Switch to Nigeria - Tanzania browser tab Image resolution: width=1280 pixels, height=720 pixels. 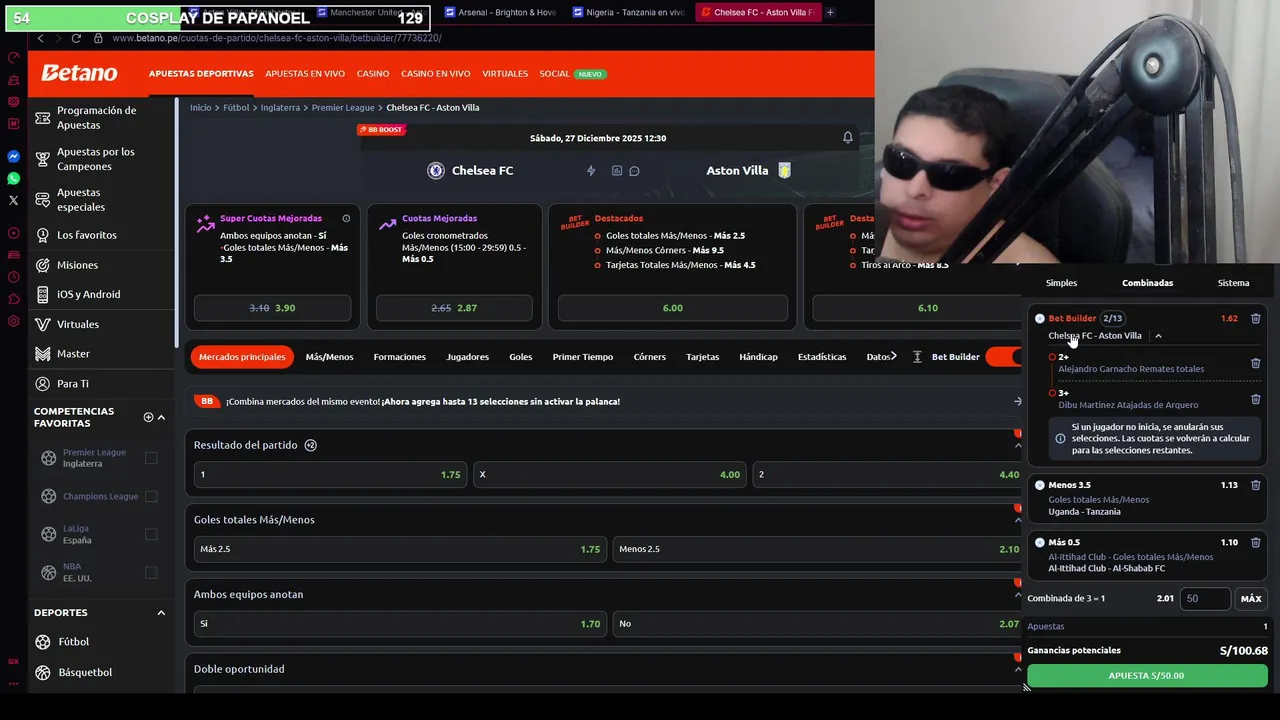627,12
